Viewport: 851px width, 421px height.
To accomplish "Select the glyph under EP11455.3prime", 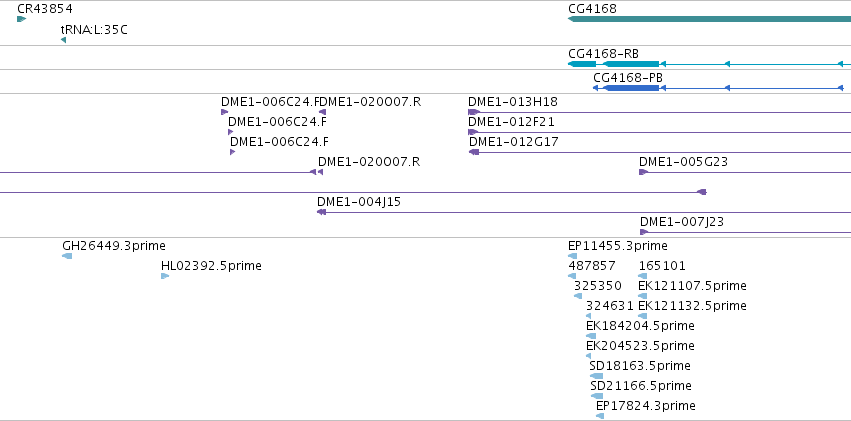I will coord(573,256).
